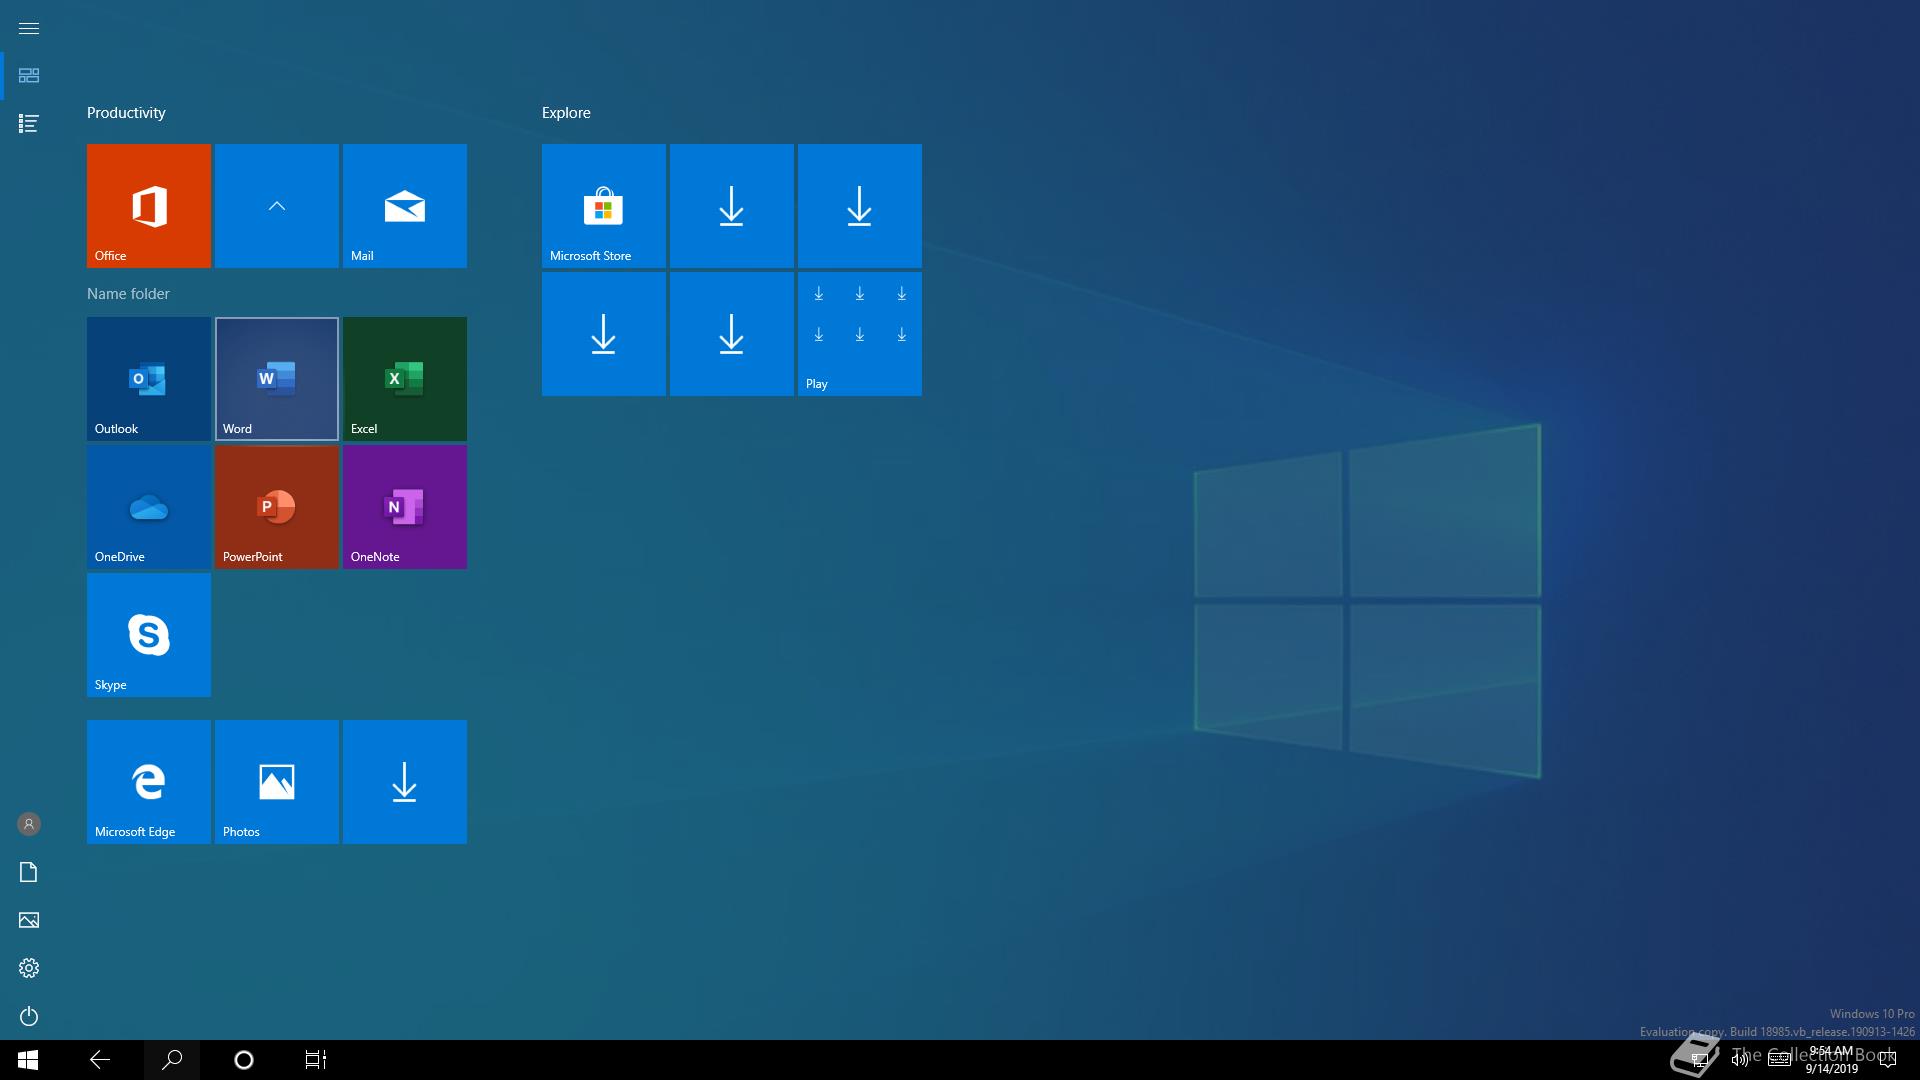1920x1080 pixels.
Task: Open the OneDrive tile
Action: 148,507
